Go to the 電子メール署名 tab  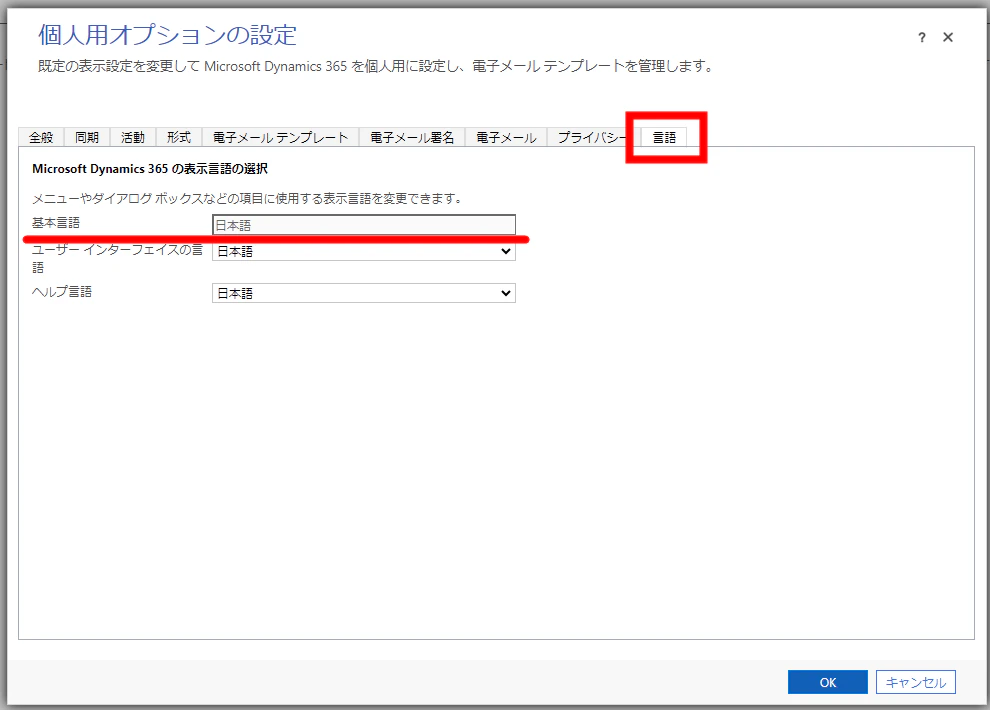point(412,137)
